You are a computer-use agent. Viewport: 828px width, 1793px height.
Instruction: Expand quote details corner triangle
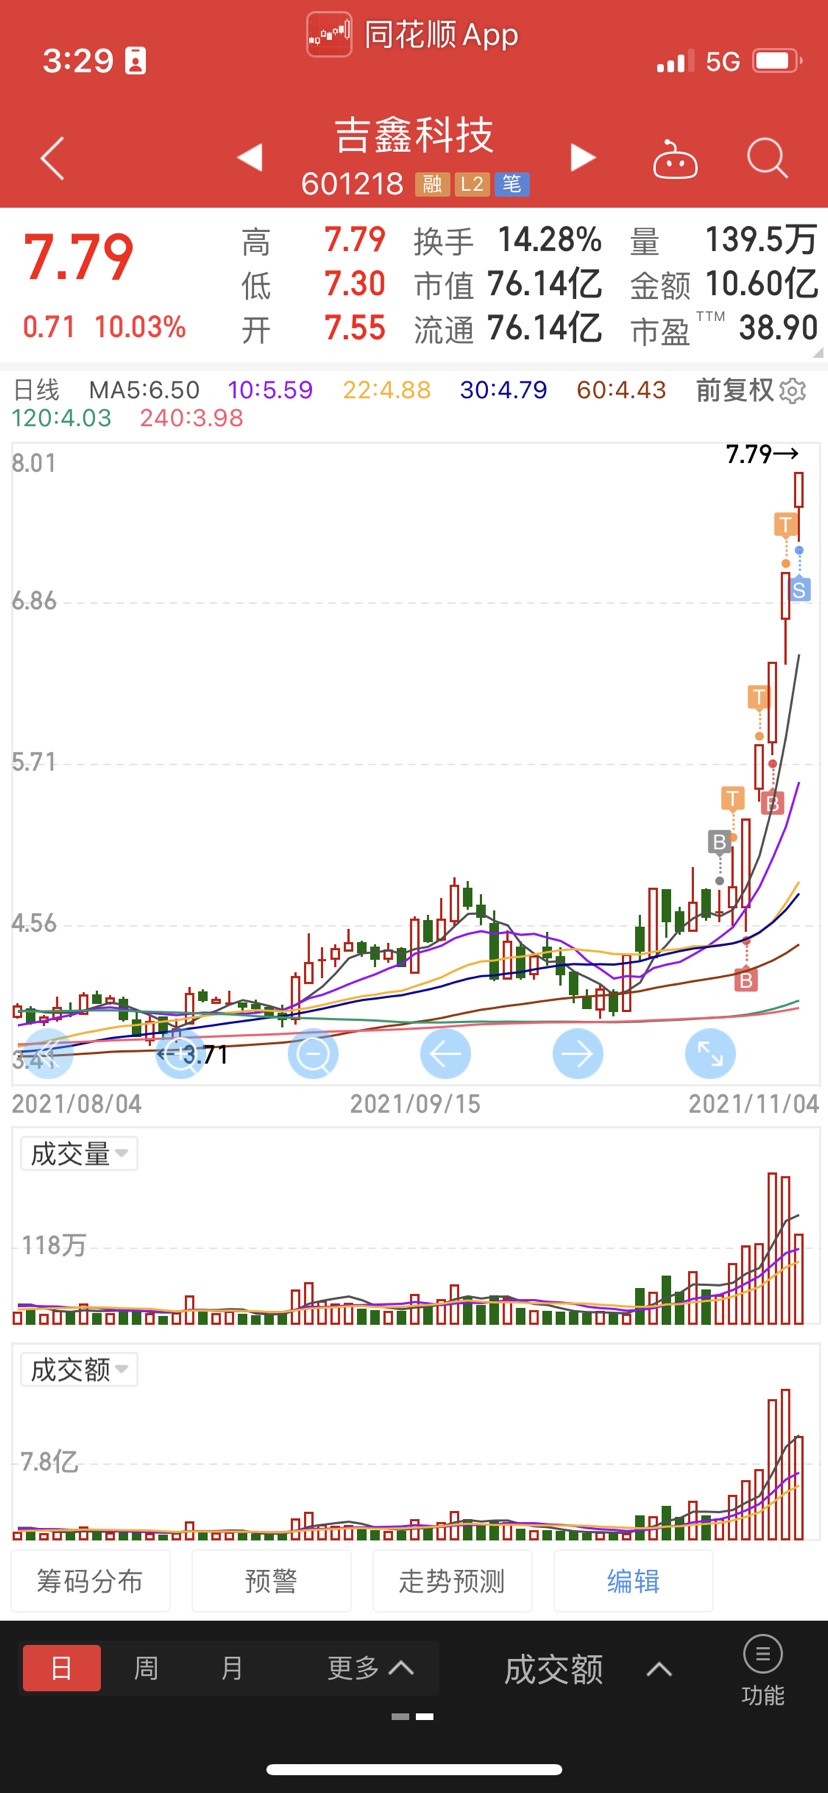818,353
